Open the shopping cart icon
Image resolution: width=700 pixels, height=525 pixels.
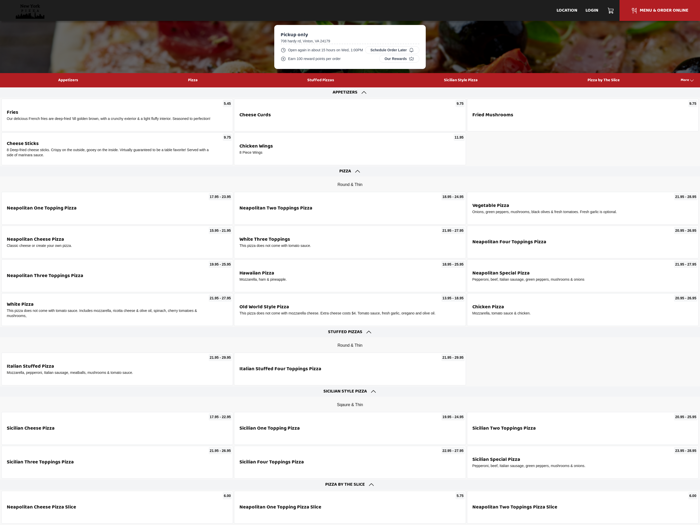tap(610, 10)
